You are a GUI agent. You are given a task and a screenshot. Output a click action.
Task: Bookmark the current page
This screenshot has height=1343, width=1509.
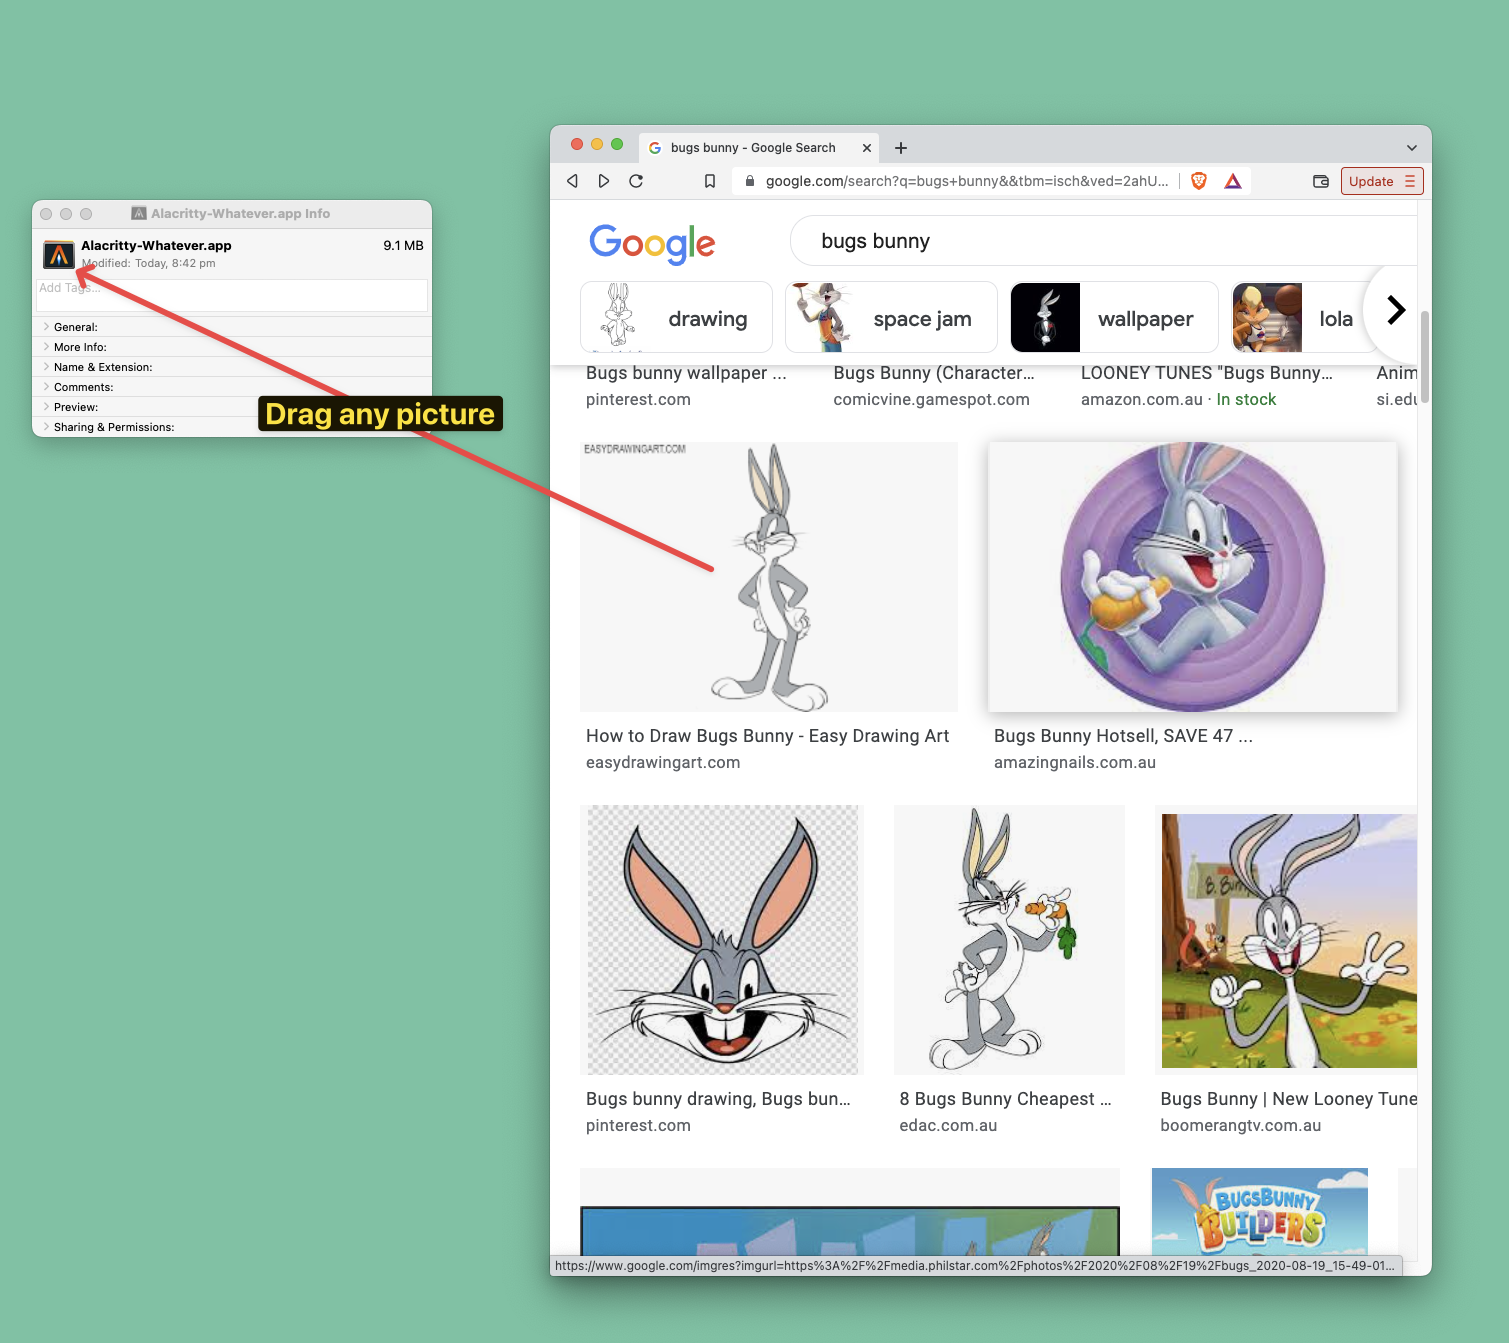710,181
